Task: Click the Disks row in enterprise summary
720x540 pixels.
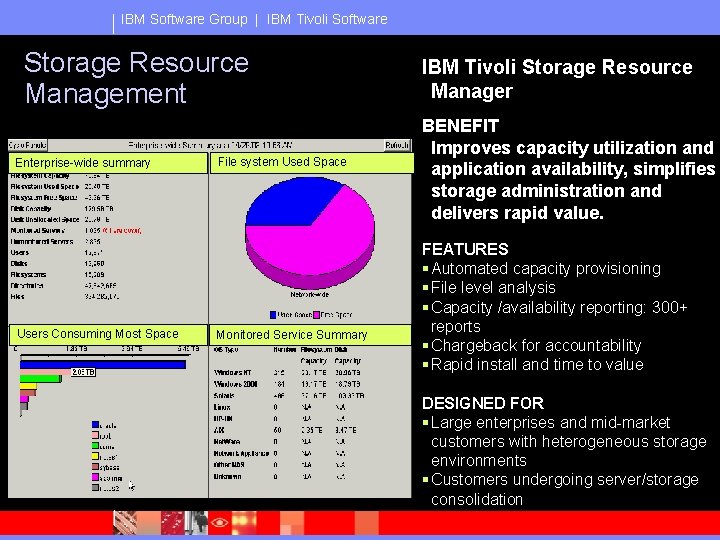Action: coord(58,264)
